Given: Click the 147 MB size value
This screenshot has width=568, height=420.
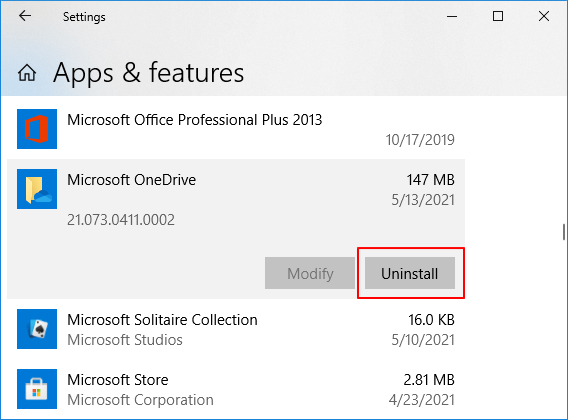Looking at the screenshot, I should (430, 180).
